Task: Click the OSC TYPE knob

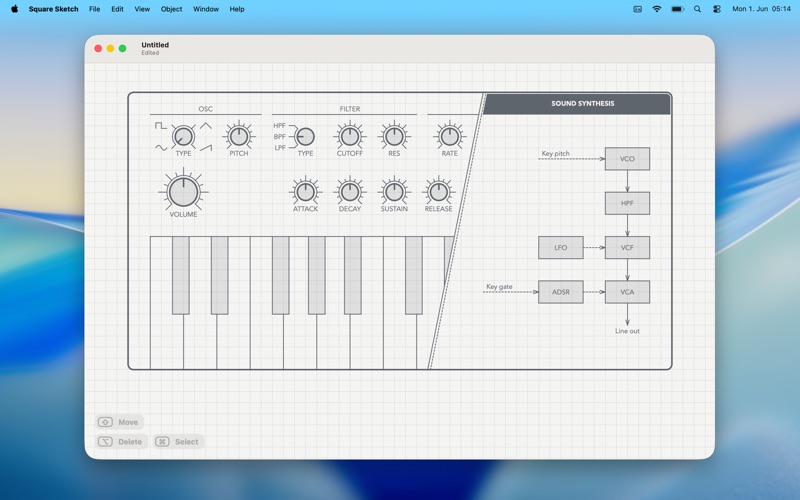Action: [x=183, y=136]
